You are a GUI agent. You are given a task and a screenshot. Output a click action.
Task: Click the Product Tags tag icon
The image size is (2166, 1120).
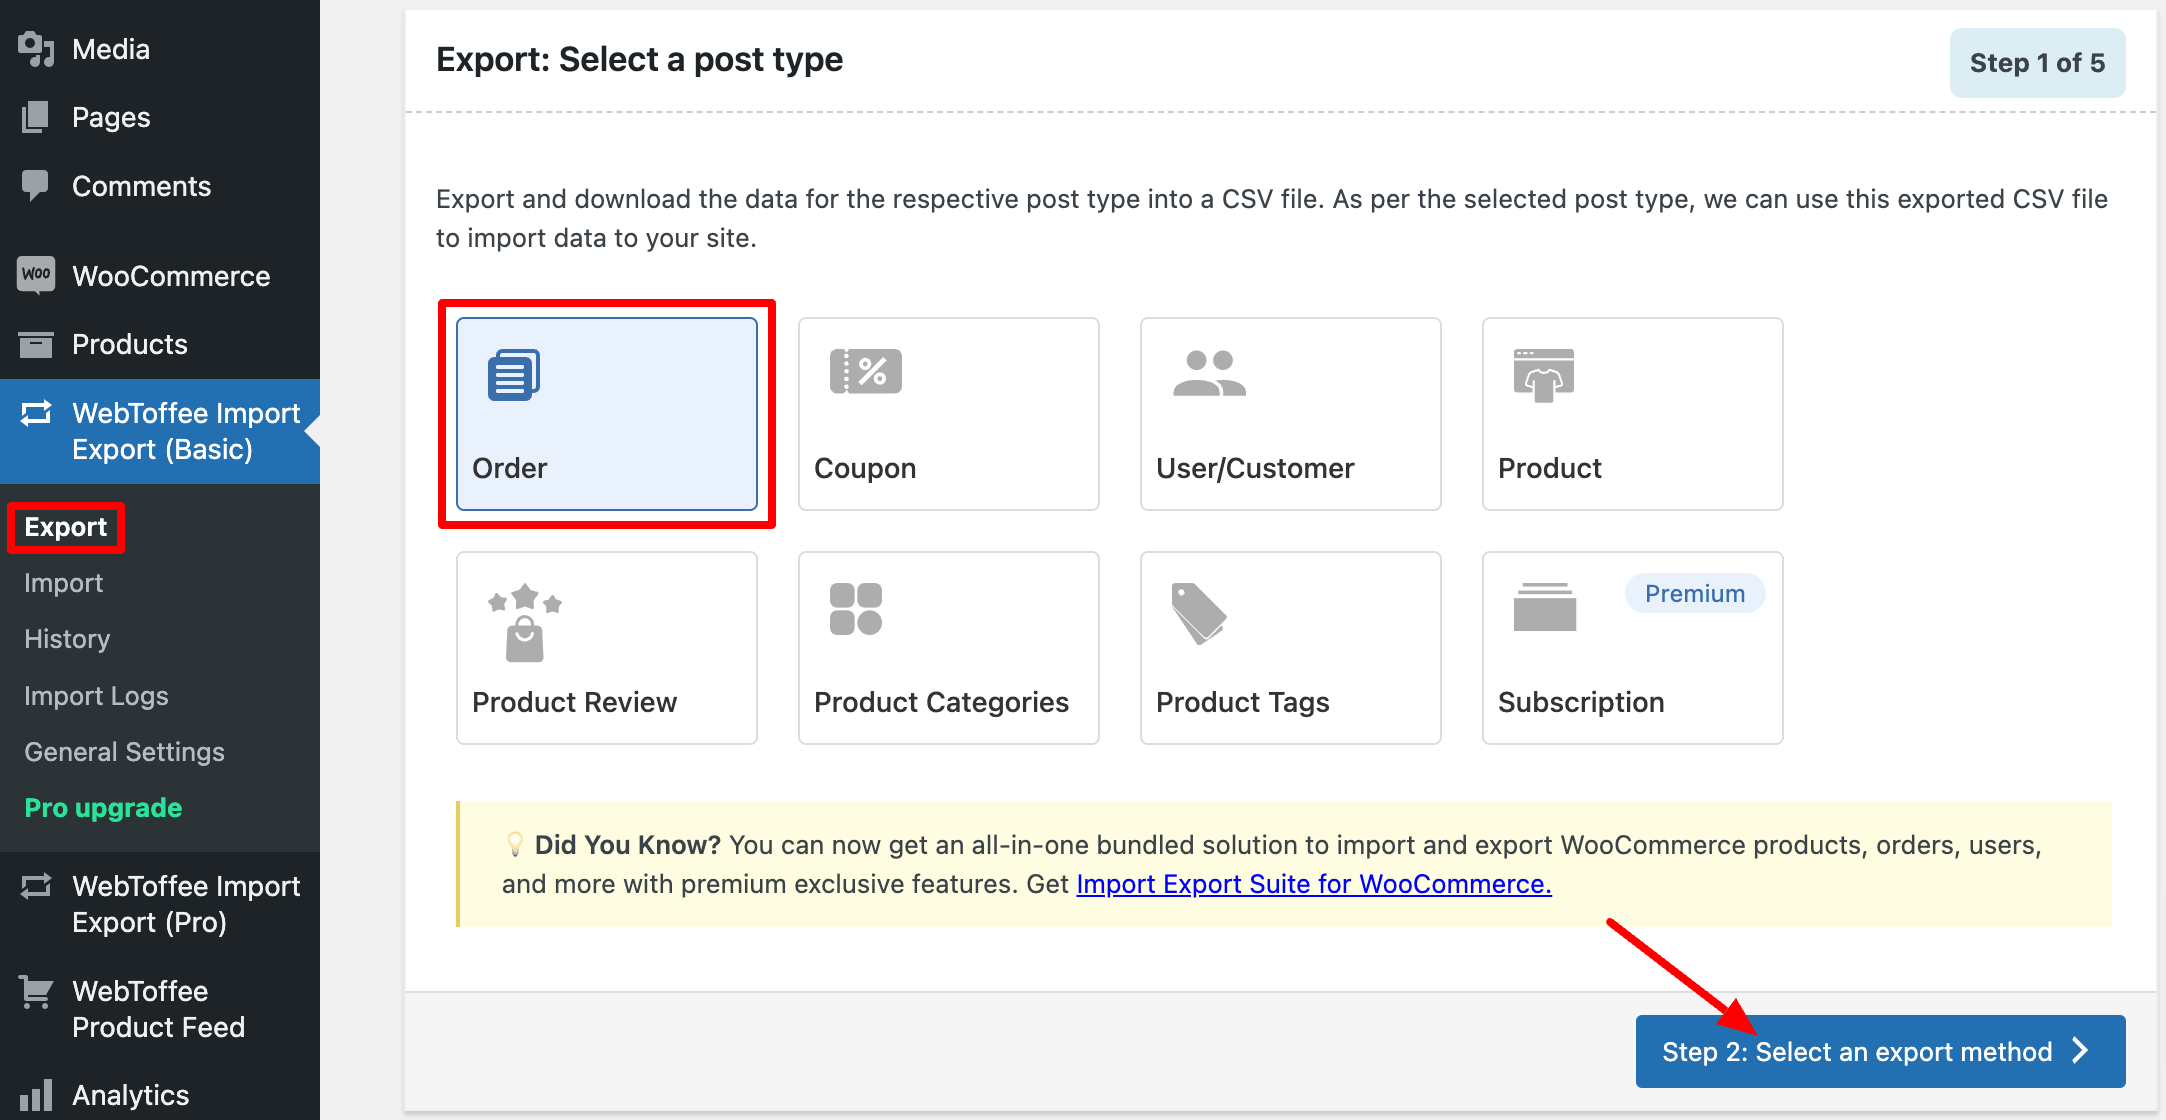click(1198, 614)
